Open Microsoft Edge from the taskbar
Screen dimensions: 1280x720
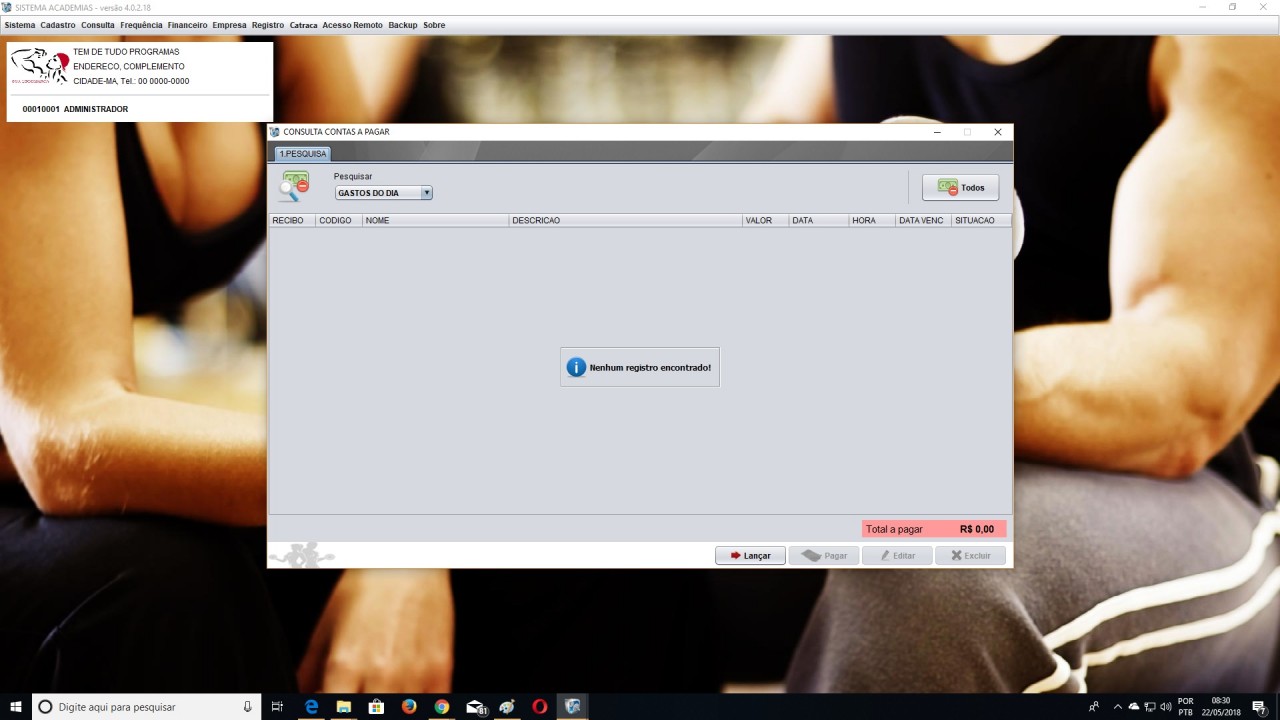coord(311,707)
